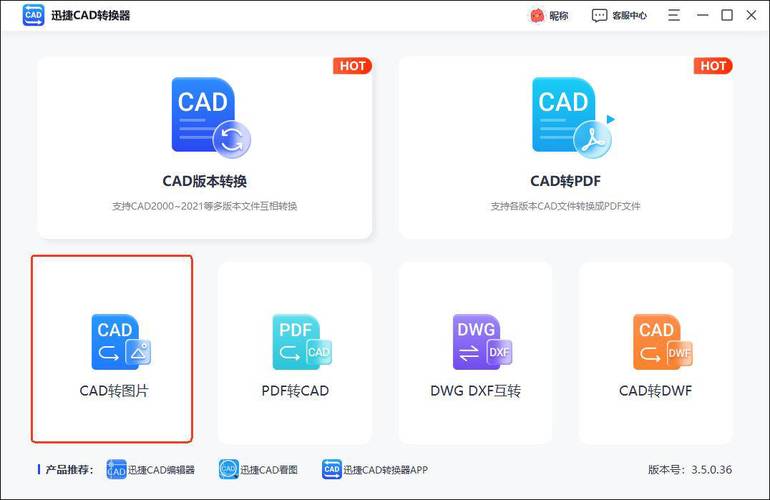Select the PDF转CAD icon
The image size is (770, 500).
[302, 342]
